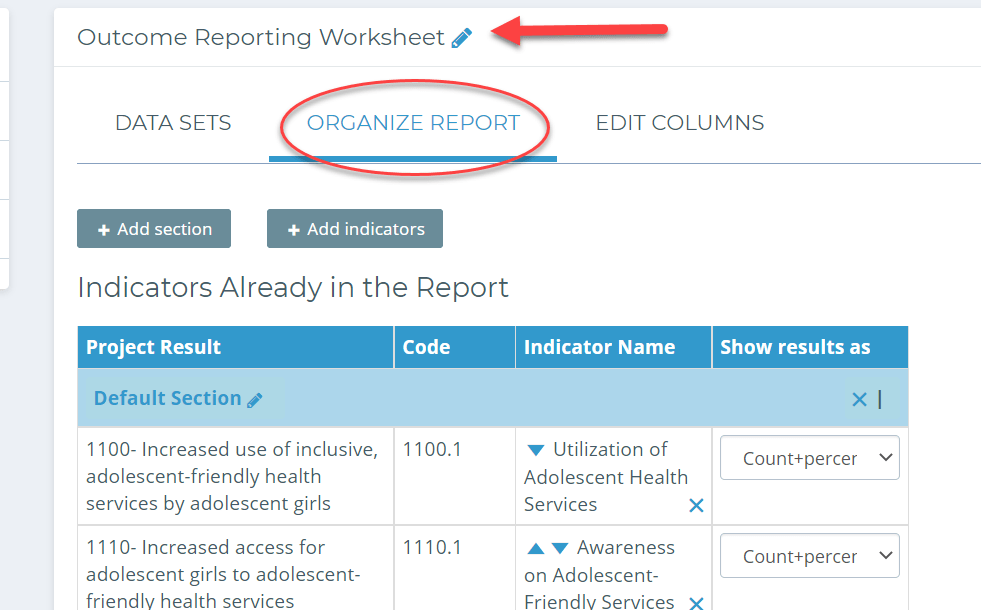Open Show results dropdown for 1110.1
The height and width of the screenshot is (610, 981).
[x=810, y=556]
